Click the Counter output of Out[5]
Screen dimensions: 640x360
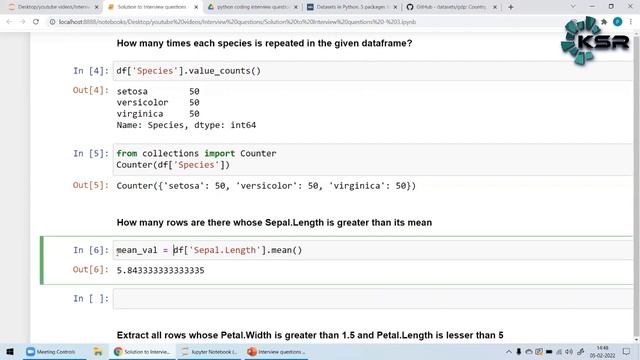pyautogui.click(x=266, y=186)
